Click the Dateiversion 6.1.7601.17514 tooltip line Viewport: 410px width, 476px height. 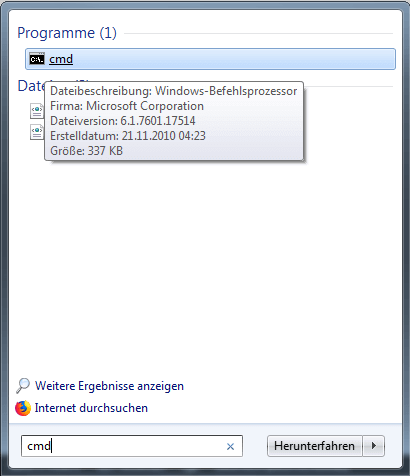tap(122, 121)
